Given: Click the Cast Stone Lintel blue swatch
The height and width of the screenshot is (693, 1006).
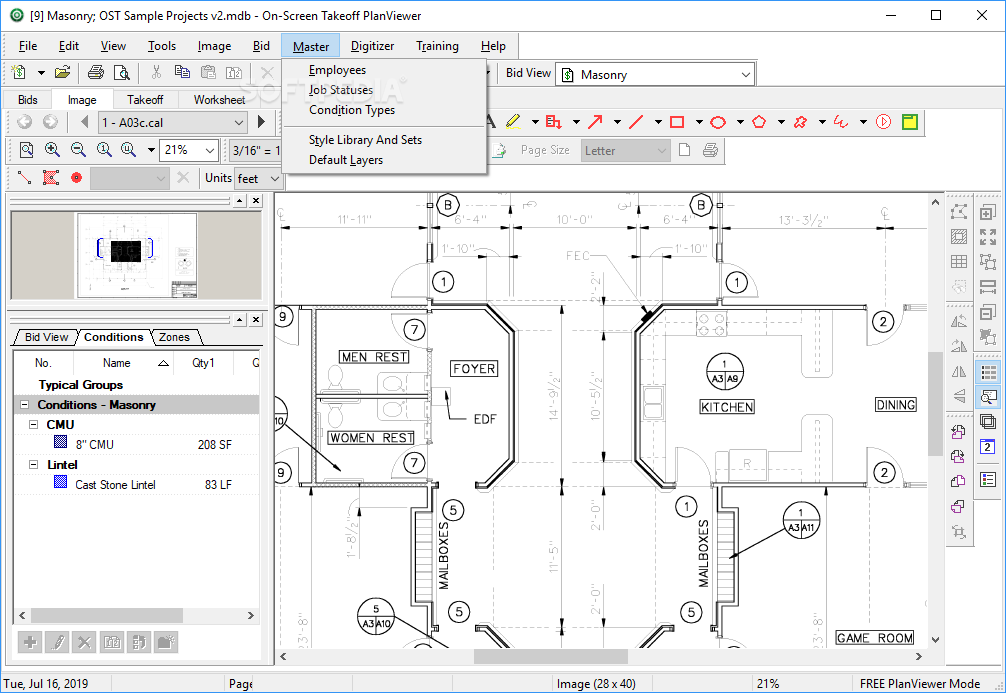Looking at the screenshot, I should click(60, 481).
